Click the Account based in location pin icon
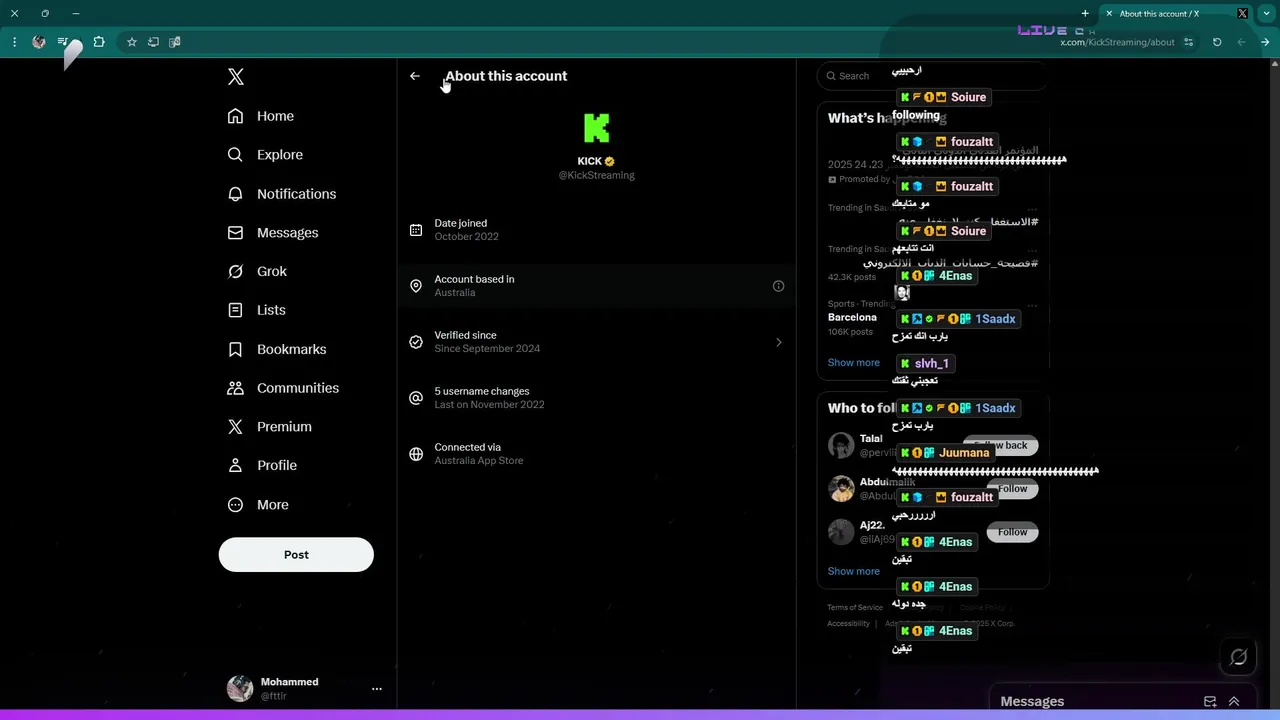This screenshot has width=1280, height=720. pyautogui.click(x=416, y=286)
